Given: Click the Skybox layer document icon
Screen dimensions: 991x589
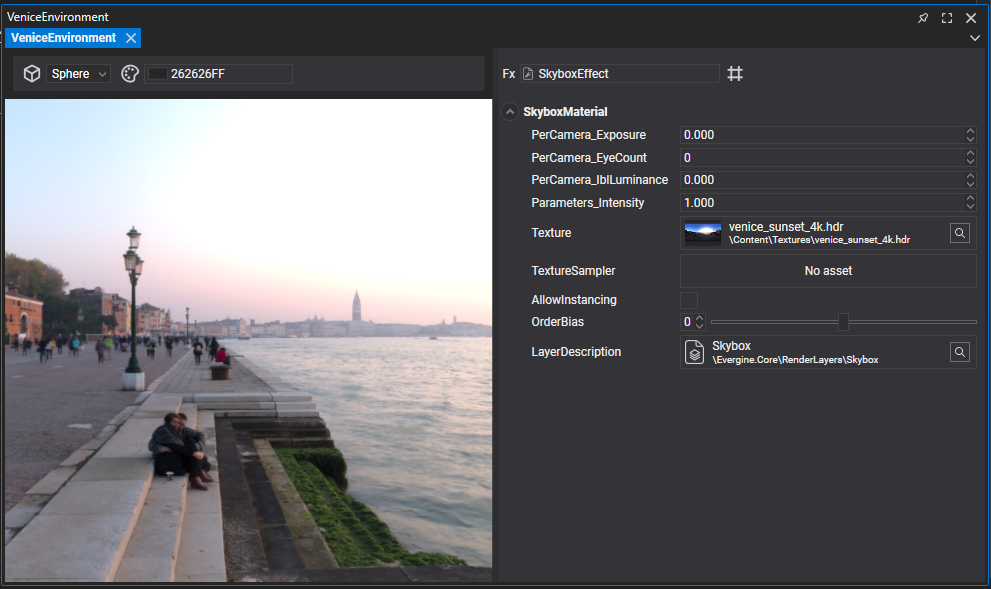Looking at the screenshot, I should (x=694, y=352).
